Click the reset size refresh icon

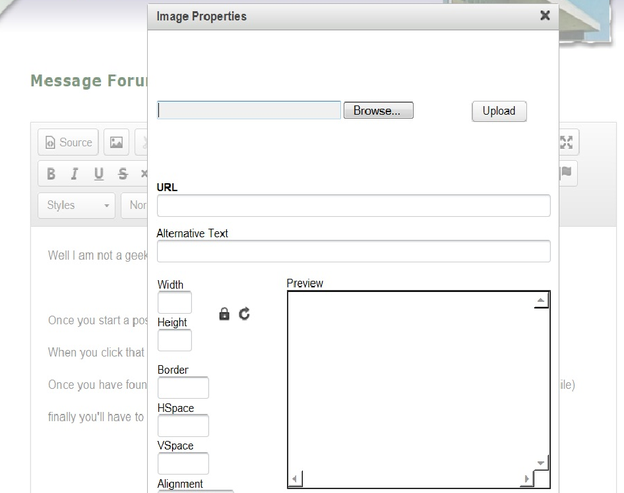[244, 314]
